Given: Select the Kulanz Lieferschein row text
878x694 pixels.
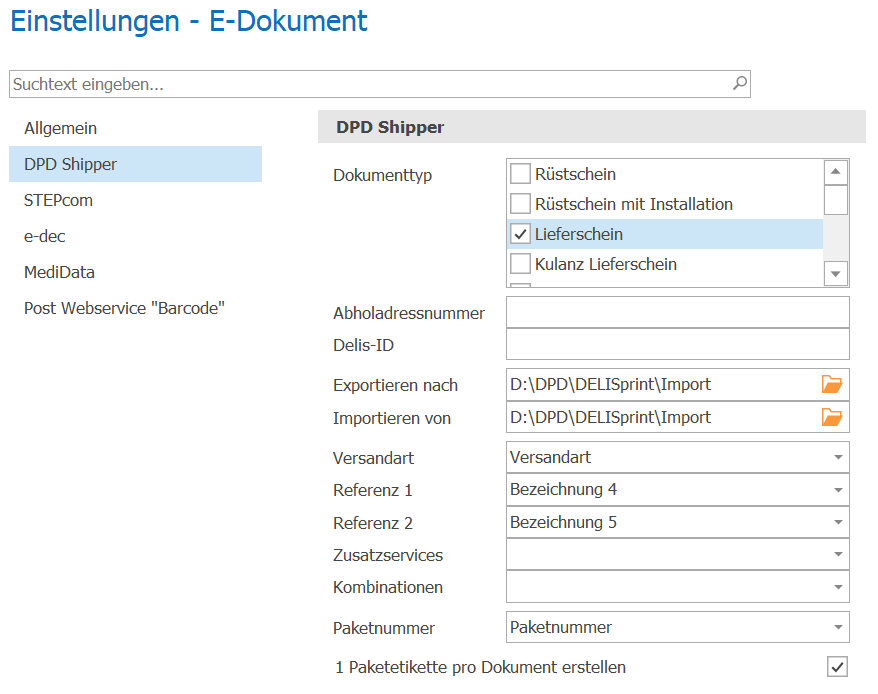Looking at the screenshot, I should coord(606,264).
